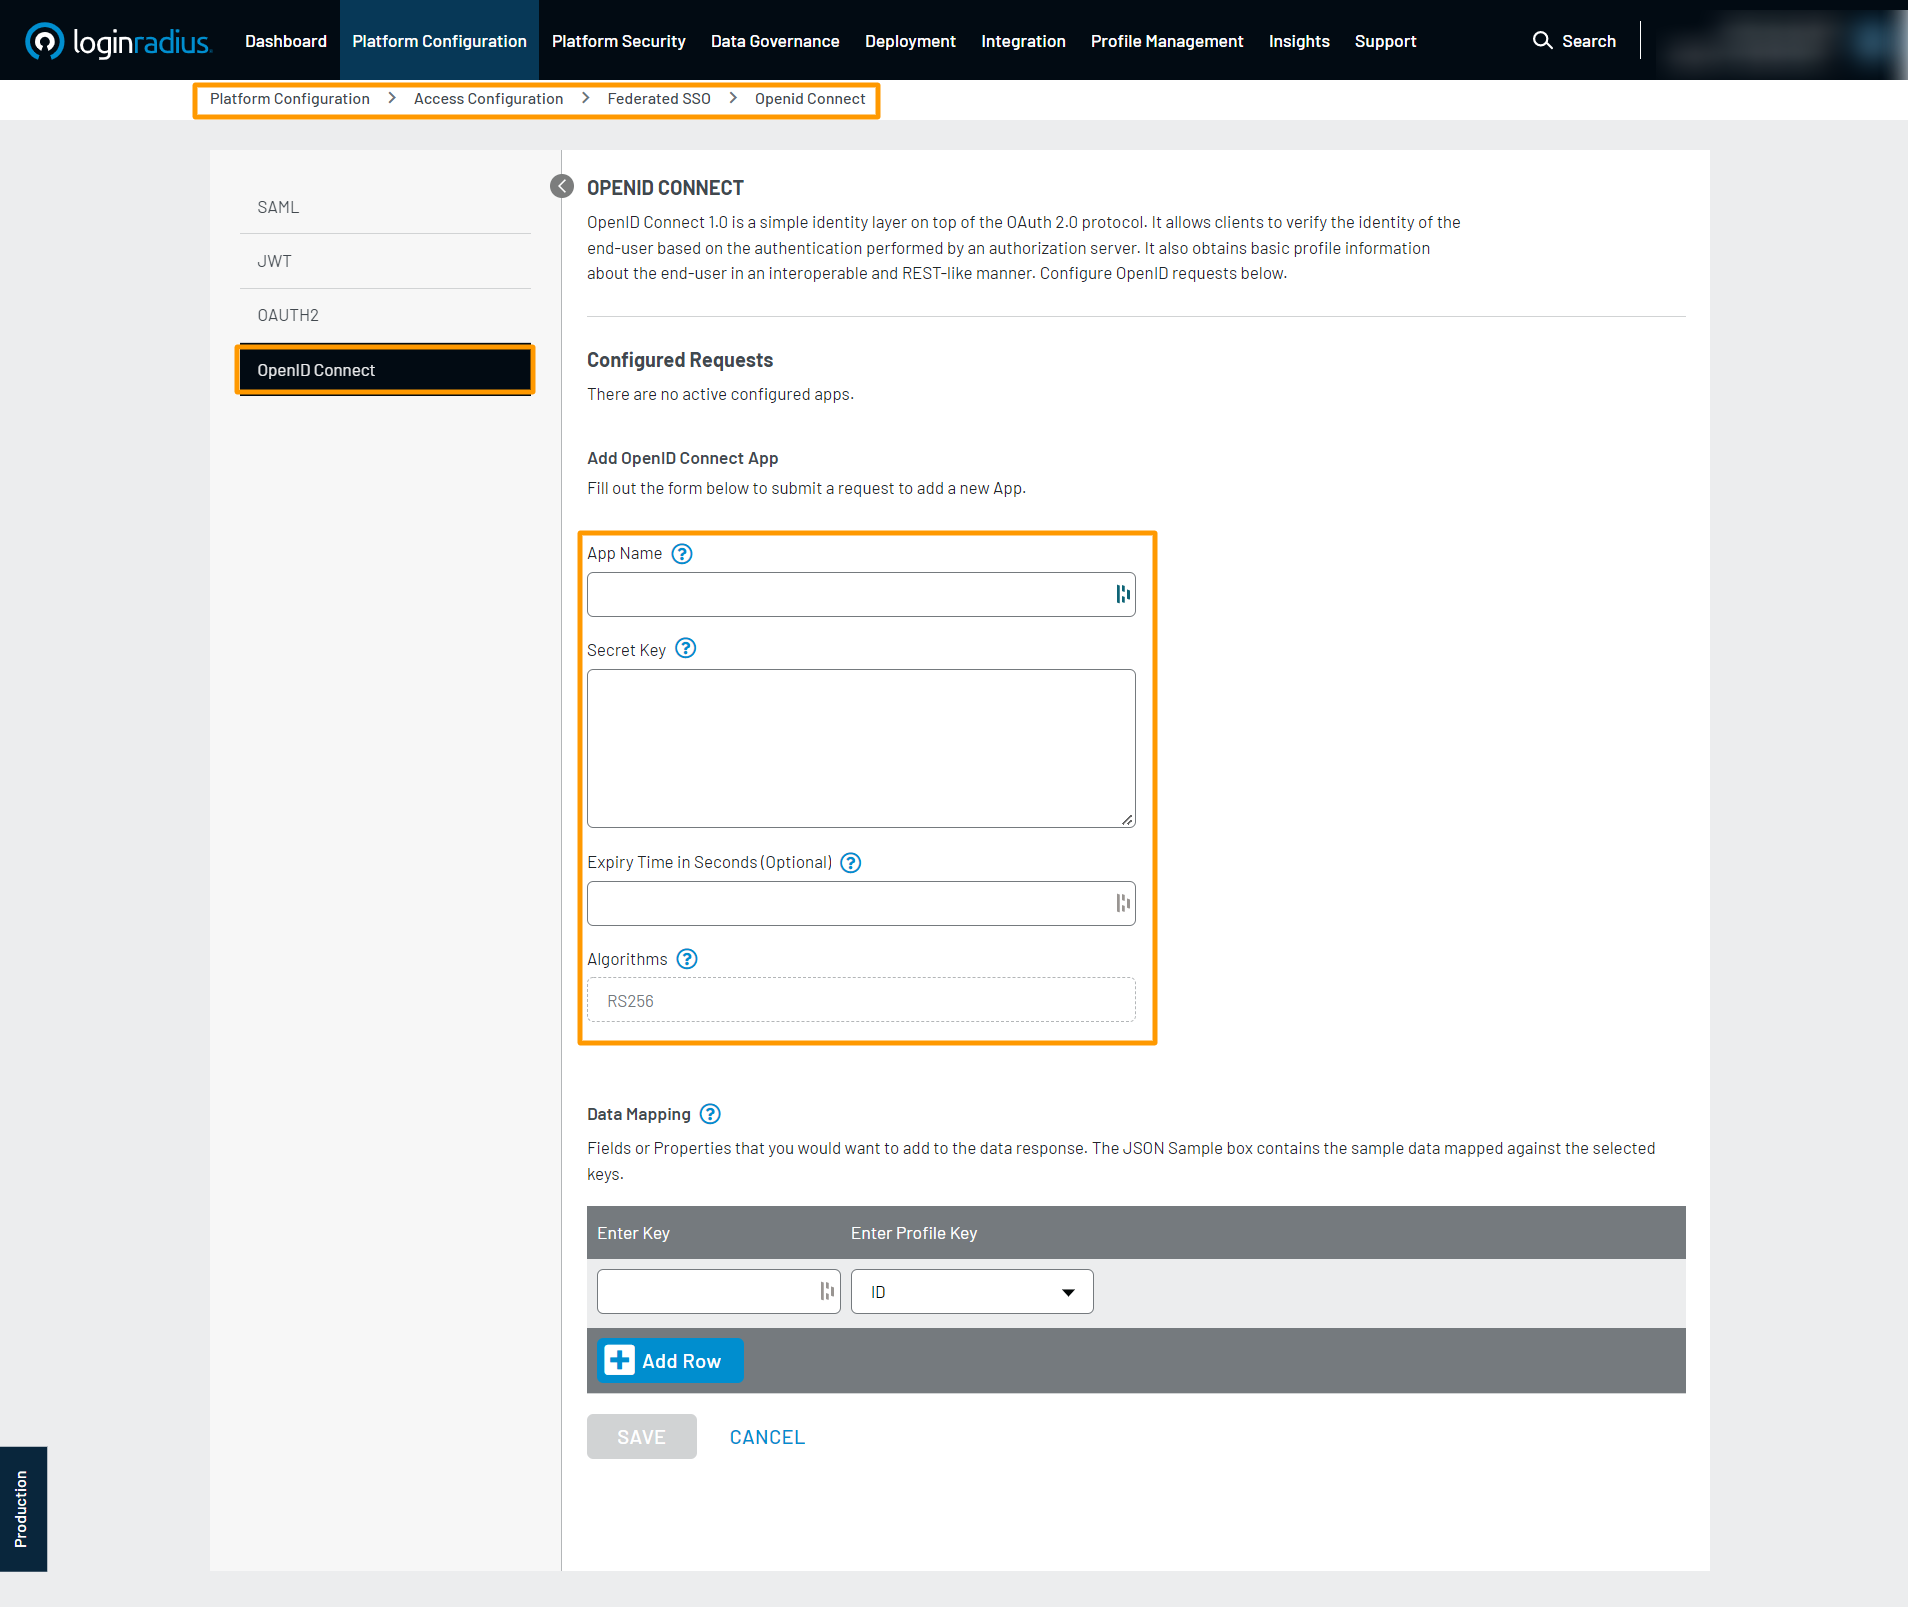Viewport: 1908px width, 1607px height.
Task: Click the Search text in header
Action: pos(1589,41)
